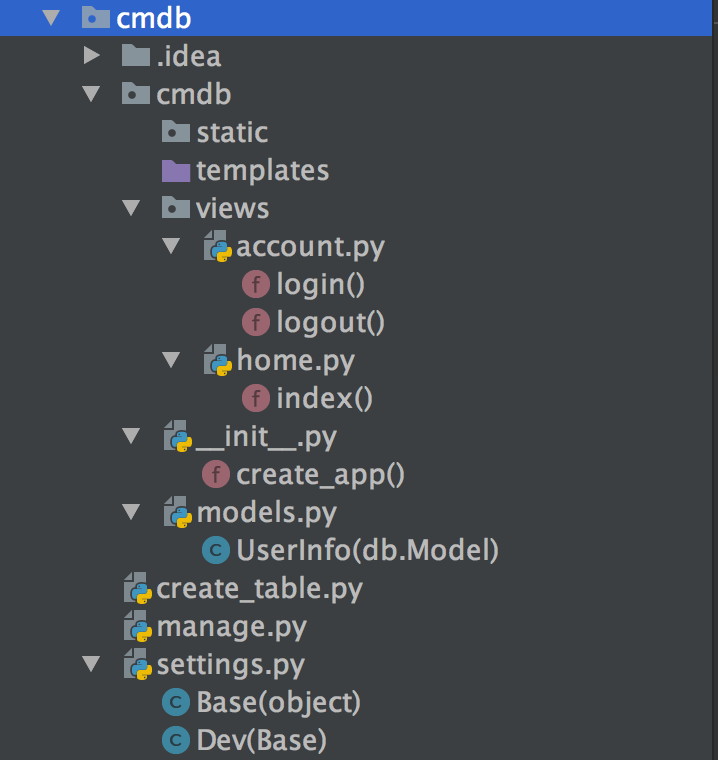Collapse the root cmdb project arrow
The width and height of the screenshot is (718, 760).
(x=52, y=18)
